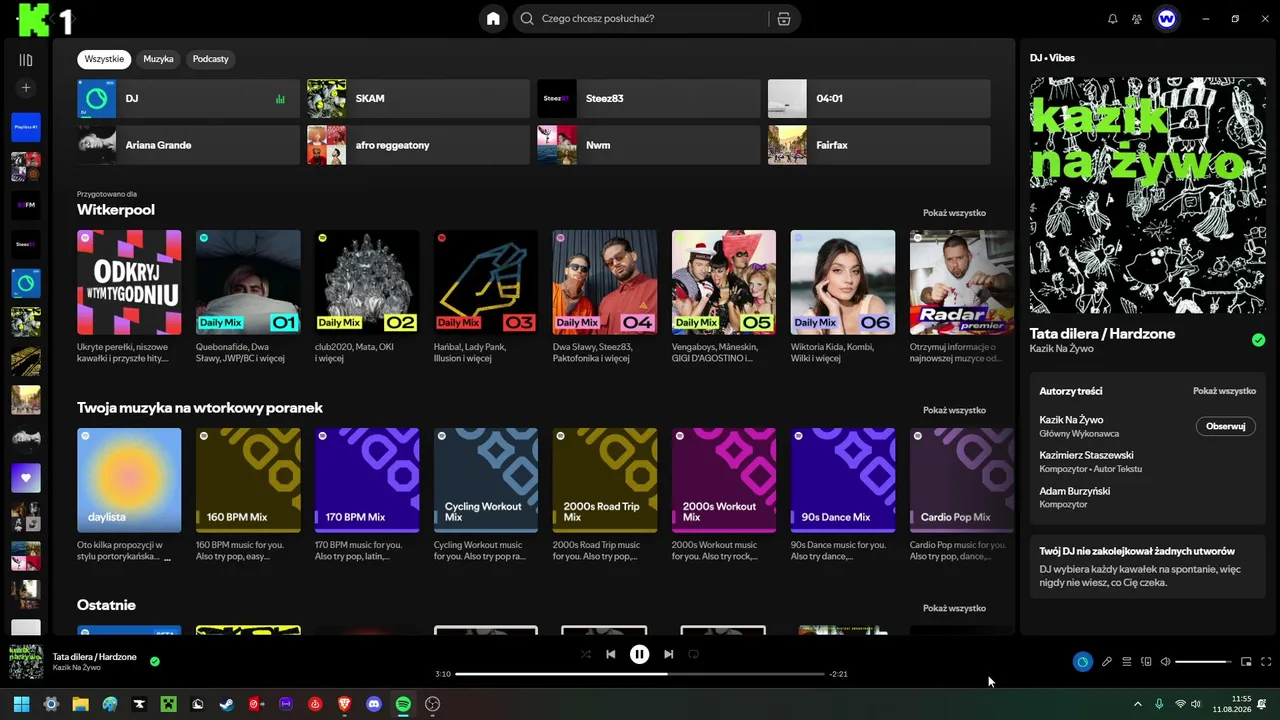1280x720 pixels.
Task: Click the song title Tata dilera / Hardzone in player bar
Action: pyautogui.click(x=95, y=657)
